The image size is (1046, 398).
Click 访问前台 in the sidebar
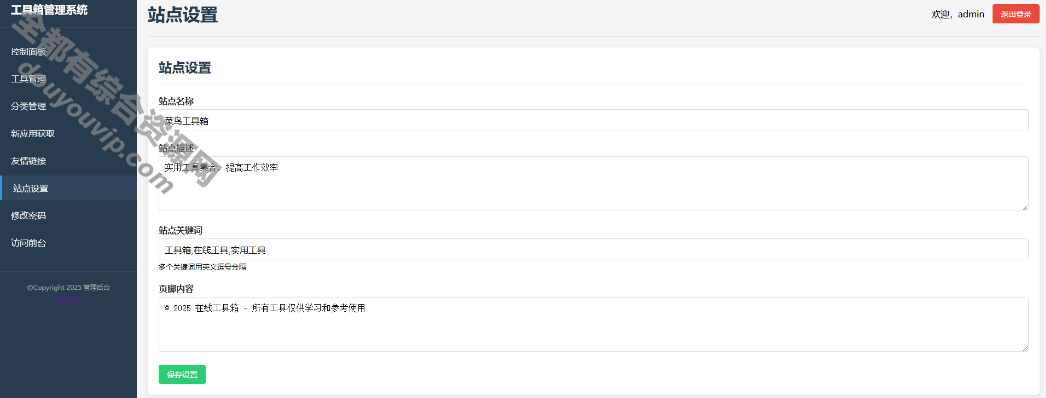(68, 243)
